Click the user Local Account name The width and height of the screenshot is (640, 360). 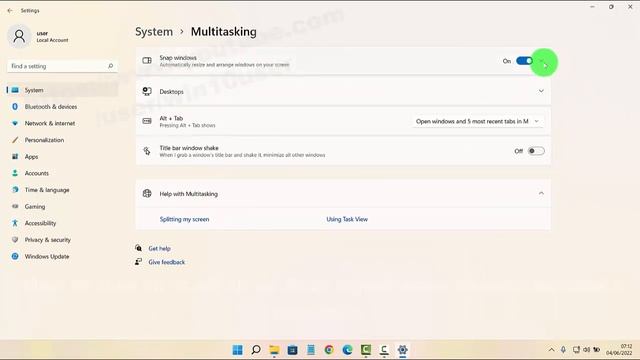point(52,37)
